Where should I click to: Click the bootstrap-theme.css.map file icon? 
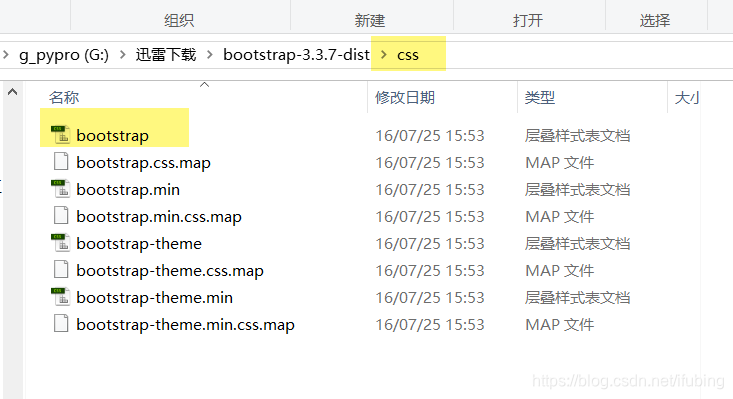point(61,270)
